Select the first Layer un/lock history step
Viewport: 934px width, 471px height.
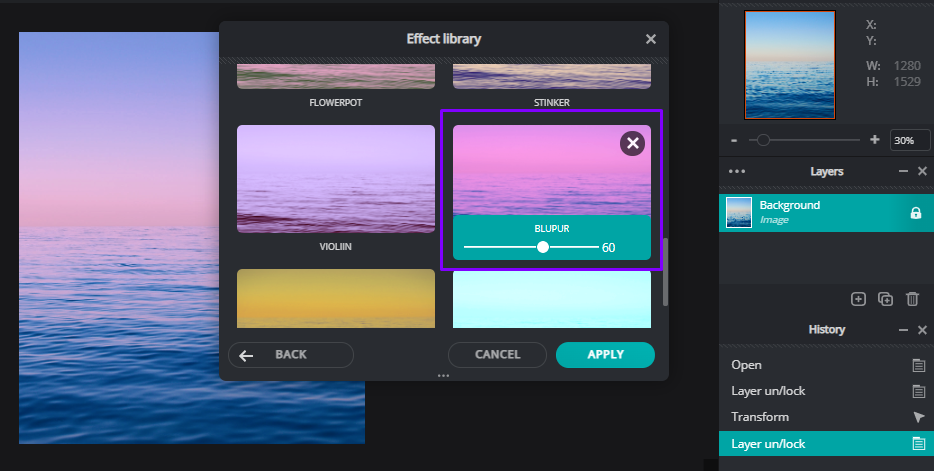point(826,391)
